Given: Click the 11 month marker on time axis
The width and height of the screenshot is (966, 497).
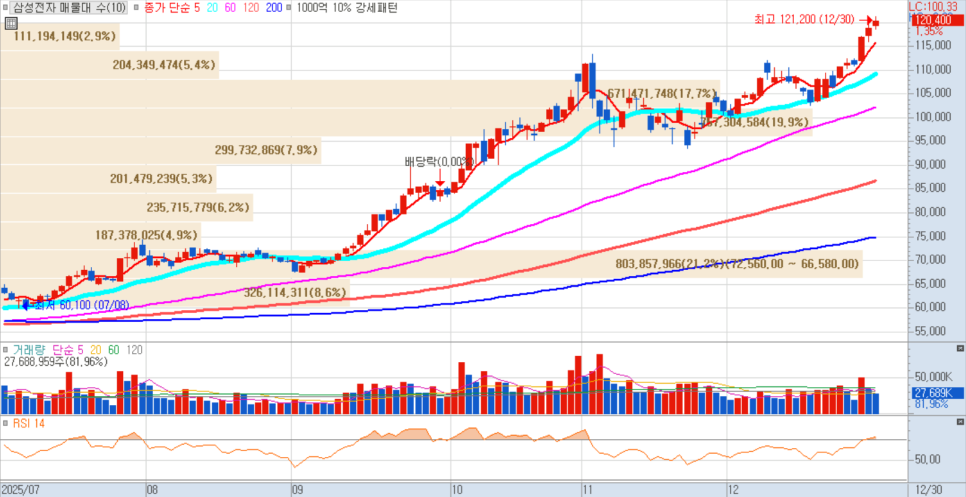Looking at the screenshot, I should tap(587, 490).
